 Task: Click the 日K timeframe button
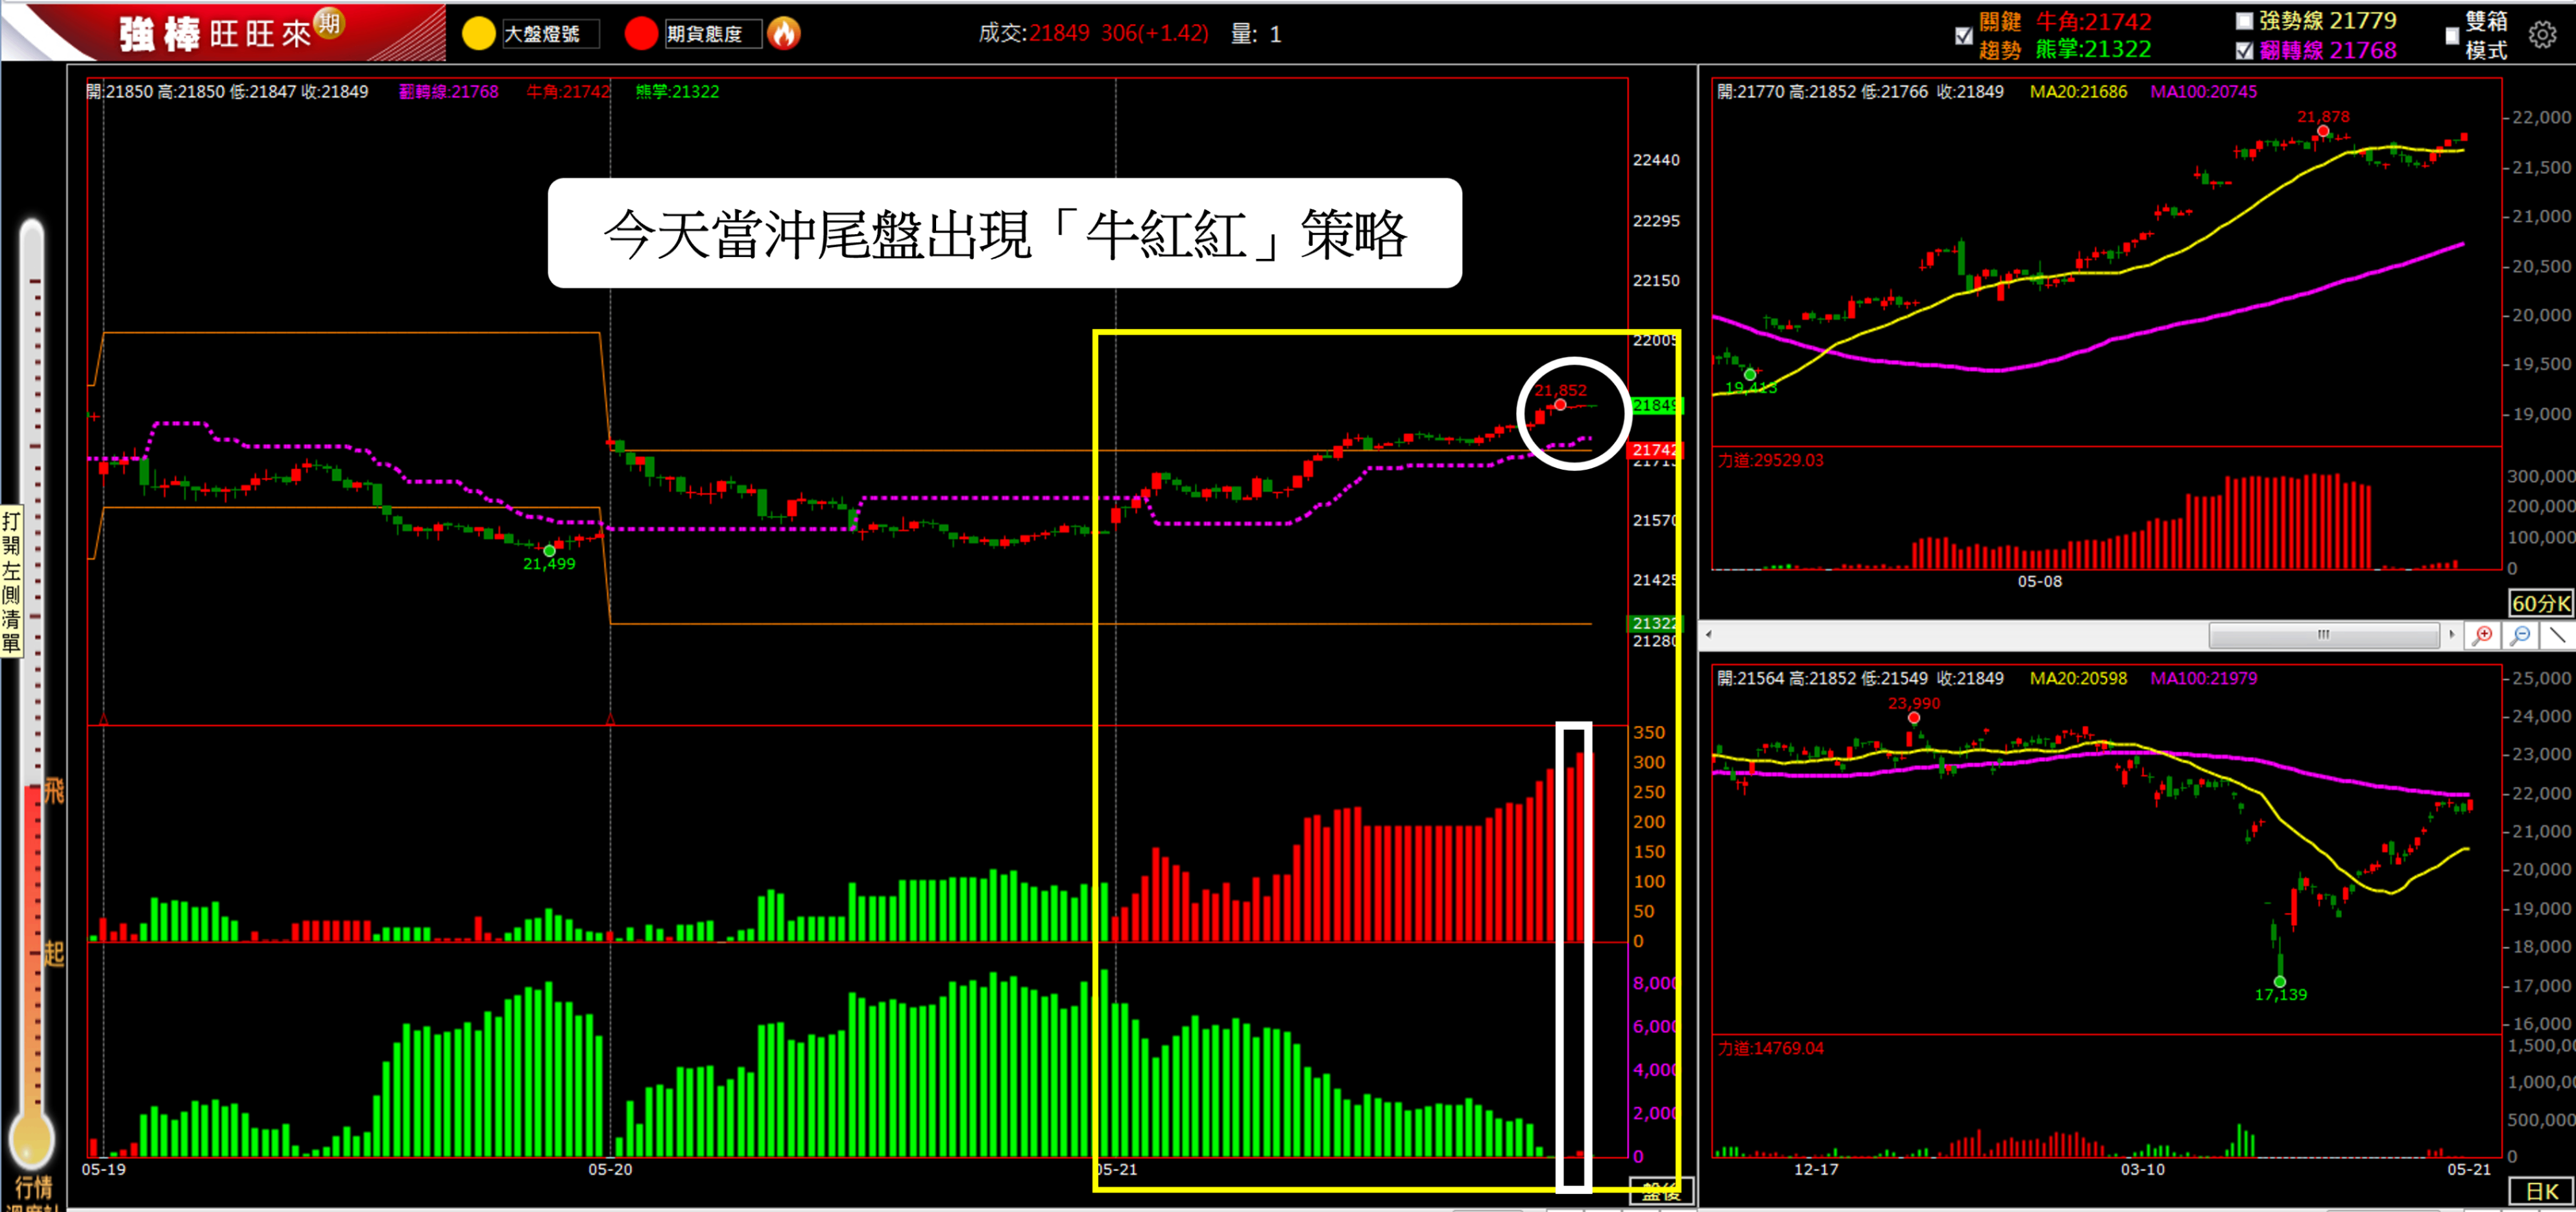tap(2541, 1191)
